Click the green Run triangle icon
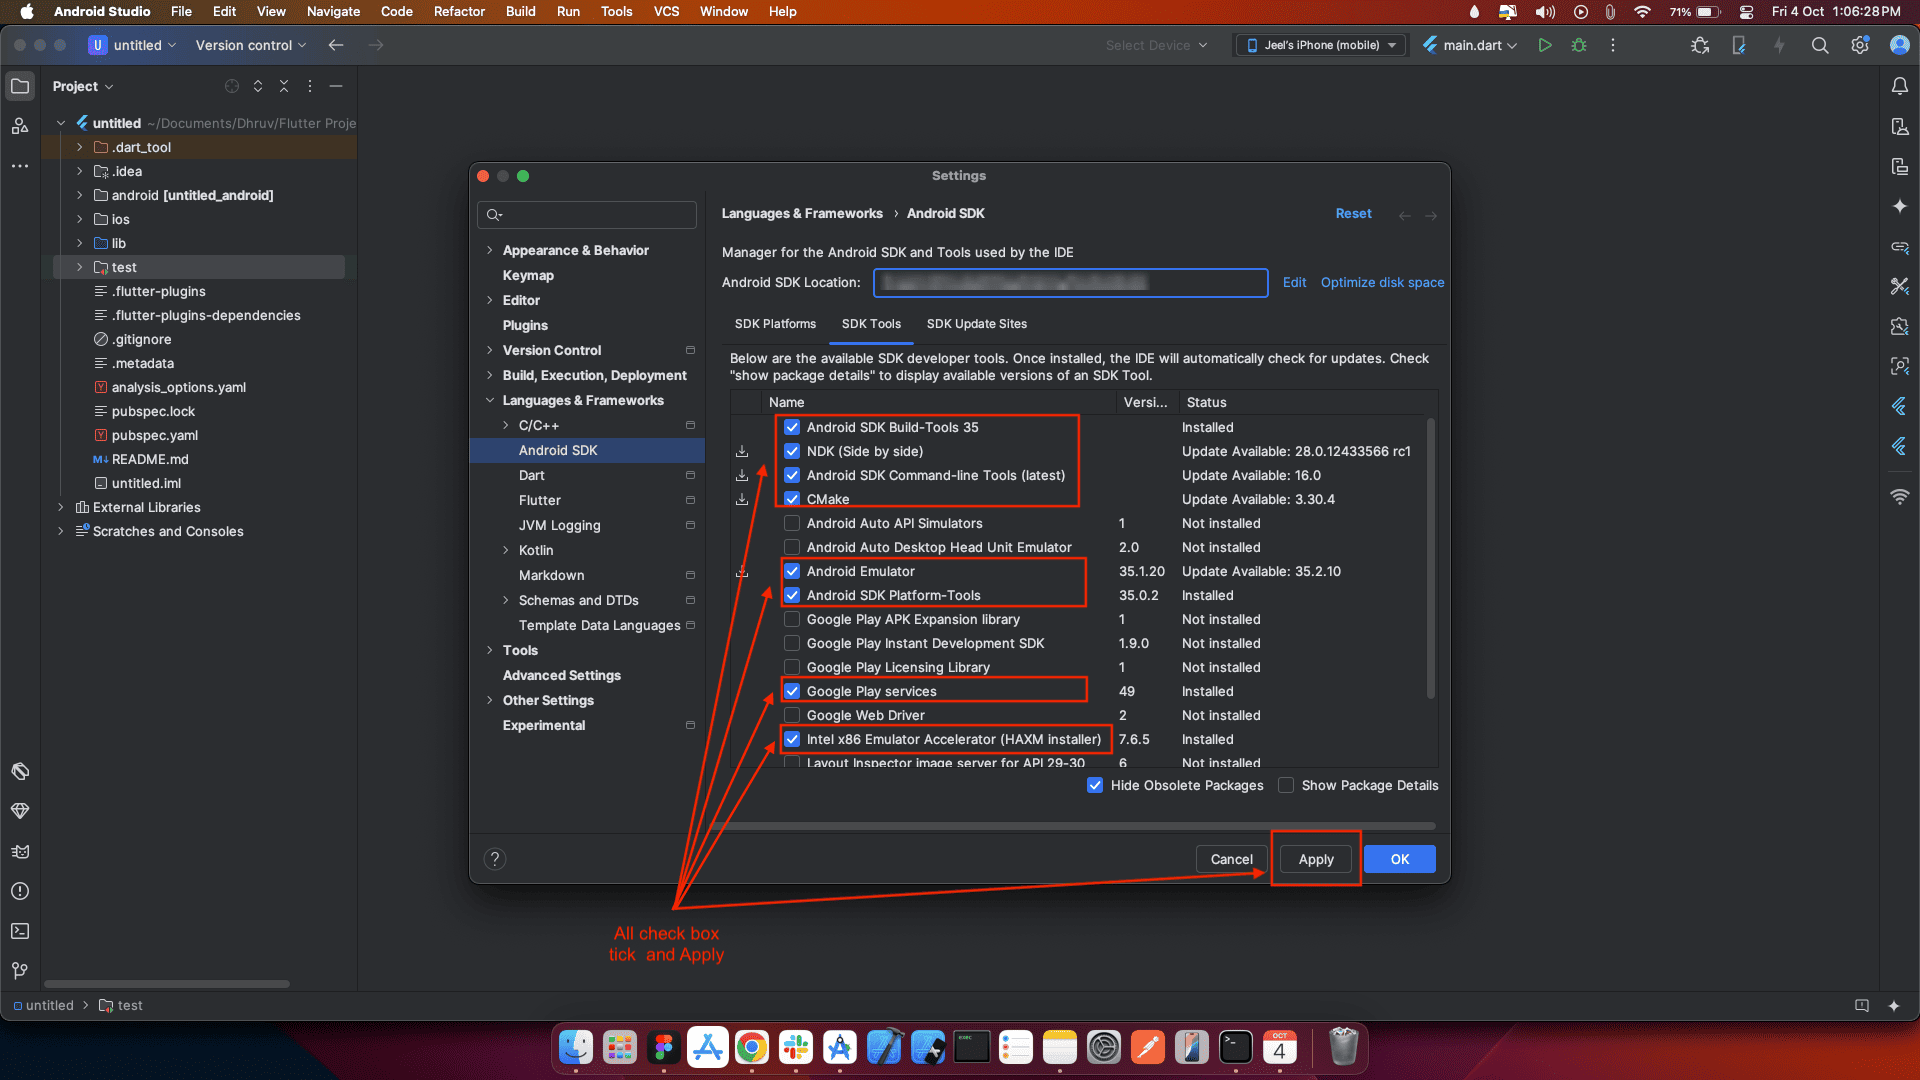This screenshot has width=1920, height=1080. 1545,45
